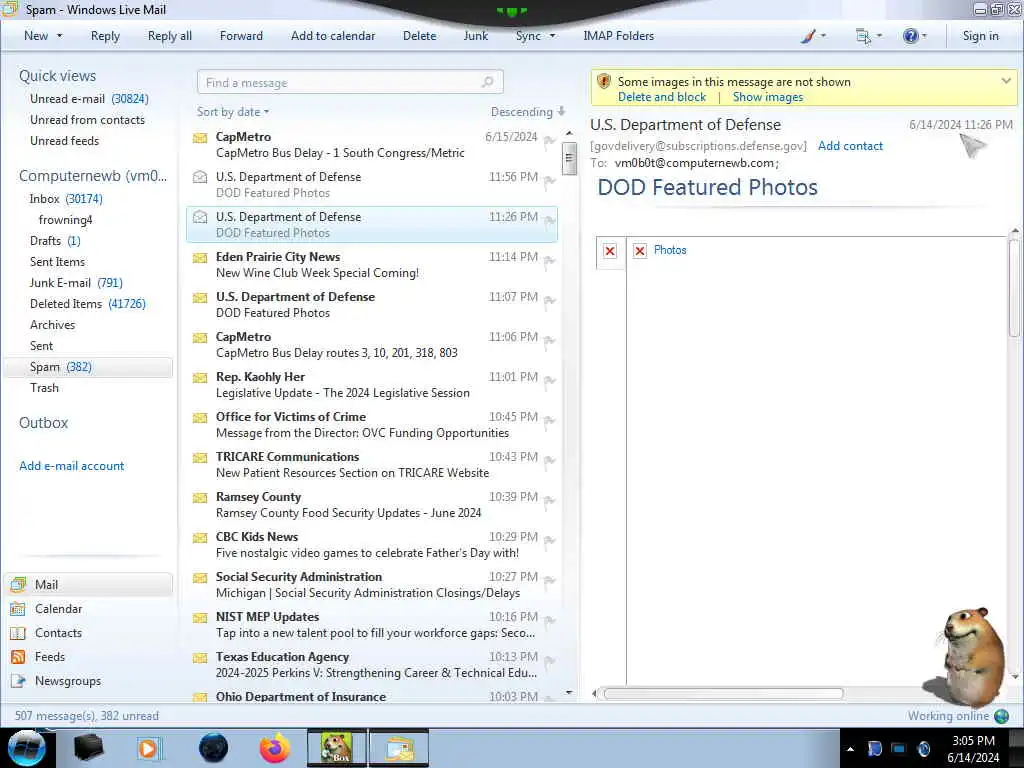Click the envelope icon beside Office for Victims of Crime
This screenshot has width=1024, height=768.
point(200,418)
